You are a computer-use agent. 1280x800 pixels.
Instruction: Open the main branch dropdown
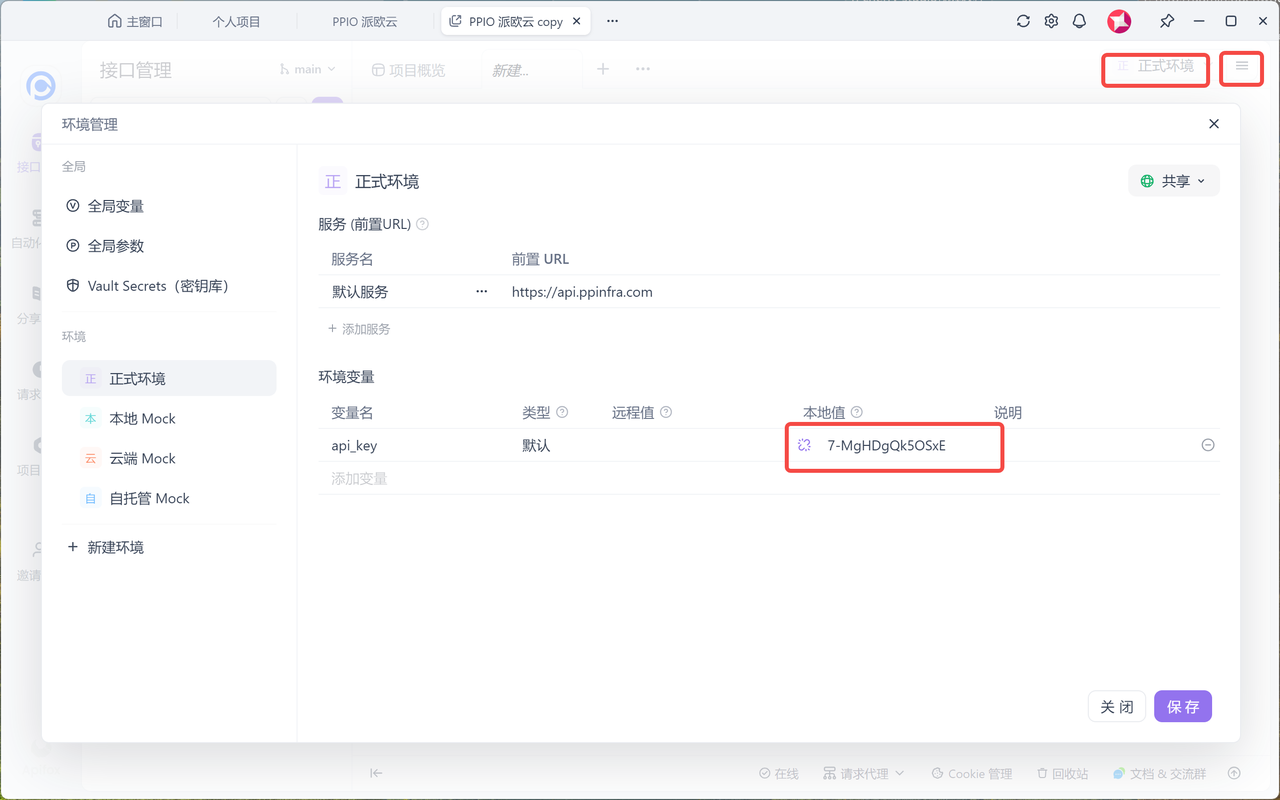(x=308, y=69)
